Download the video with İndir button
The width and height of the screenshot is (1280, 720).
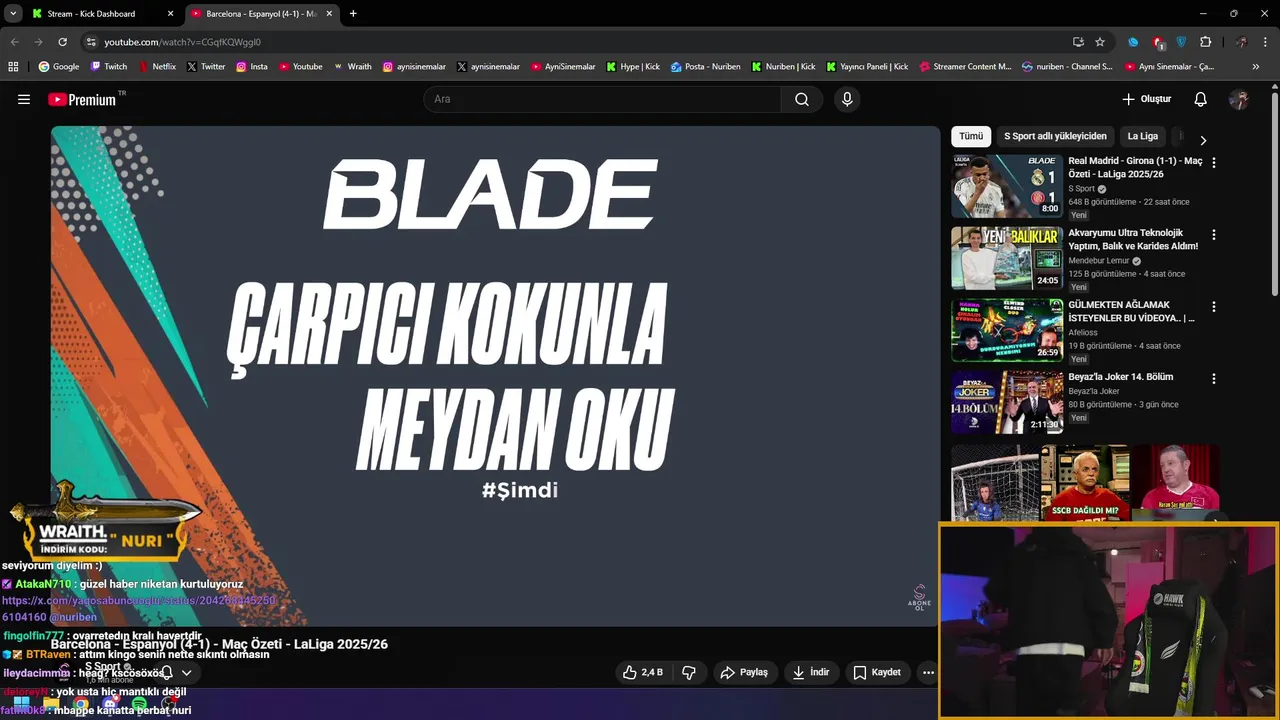(x=810, y=672)
